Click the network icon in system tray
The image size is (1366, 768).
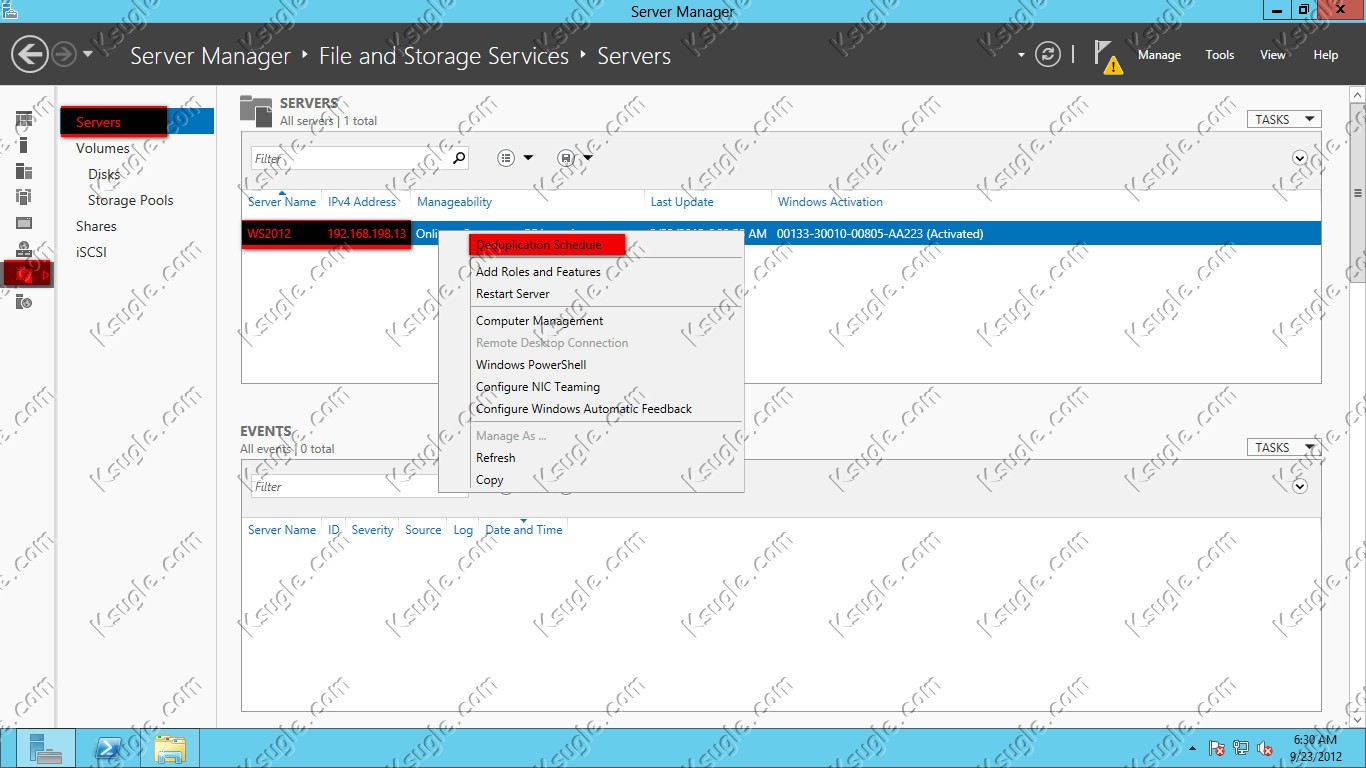pyautogui.click(x=1241, y=748)
